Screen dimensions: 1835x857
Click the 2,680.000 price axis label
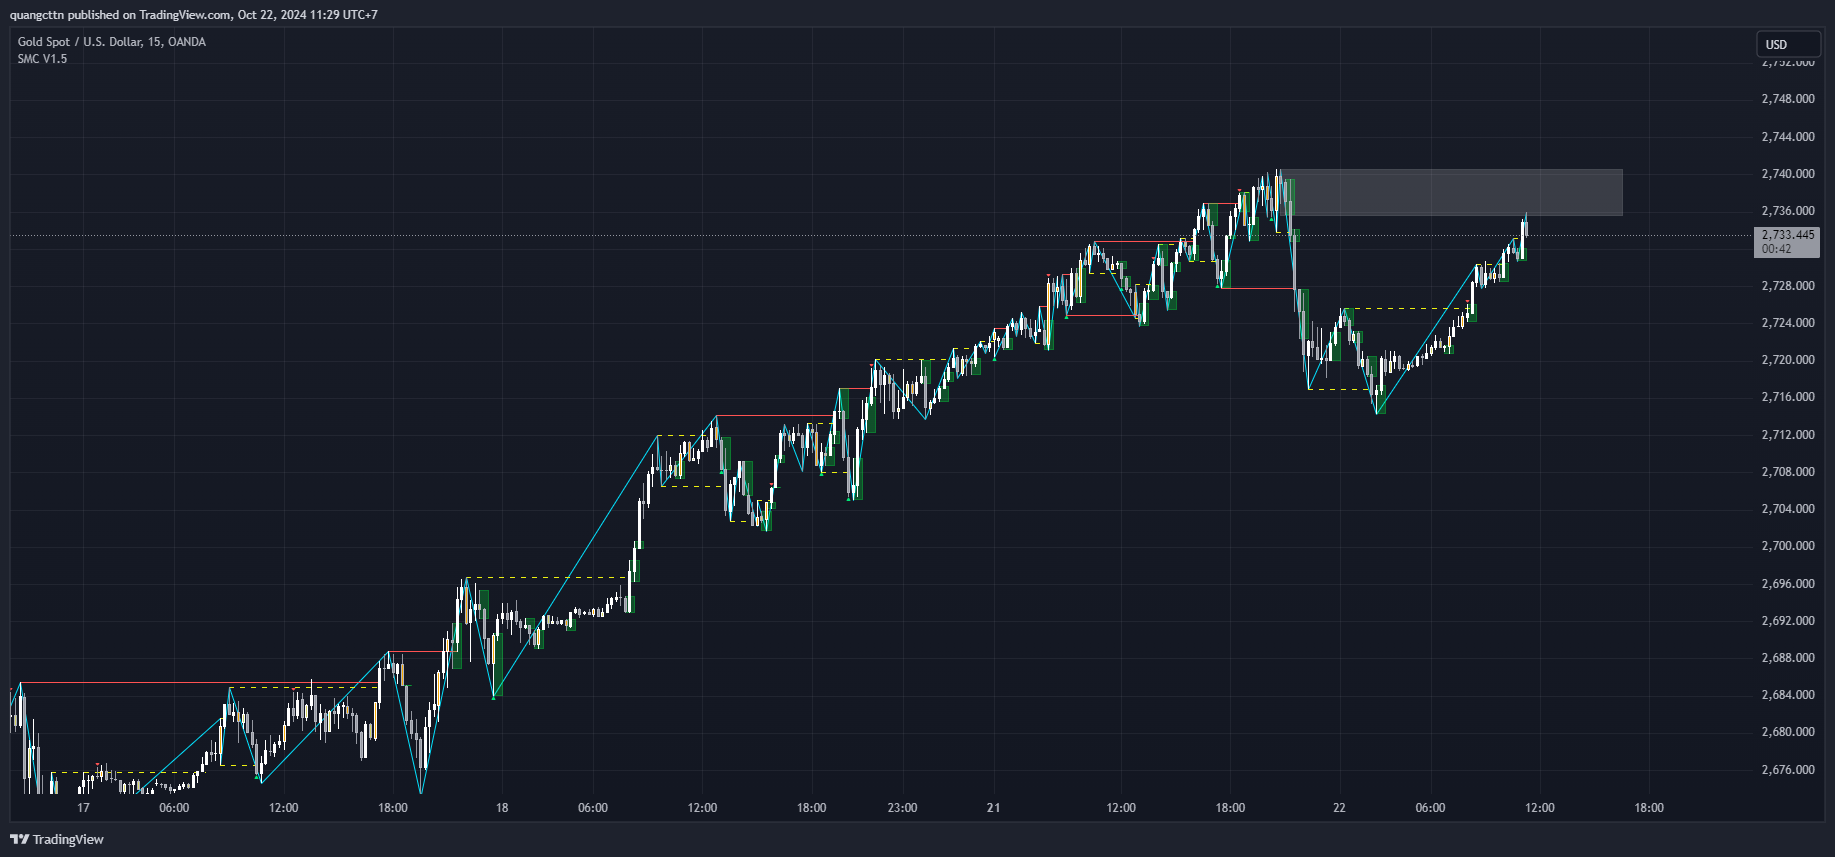1788,732
